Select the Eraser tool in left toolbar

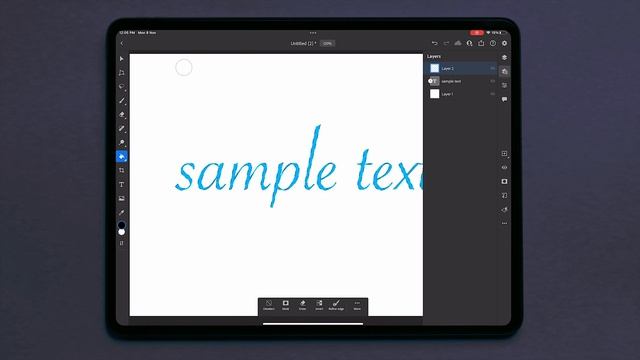click(x=122, y=115)
